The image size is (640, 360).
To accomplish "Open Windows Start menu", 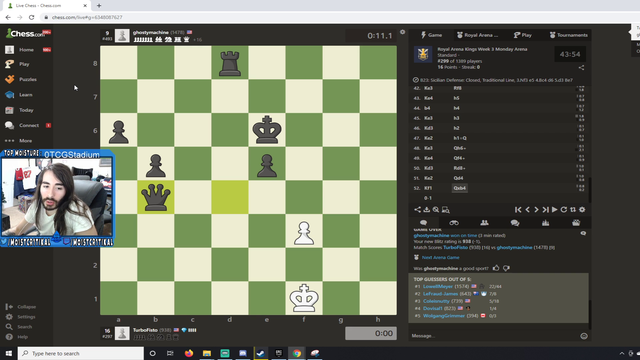I will tap(9, 353).
